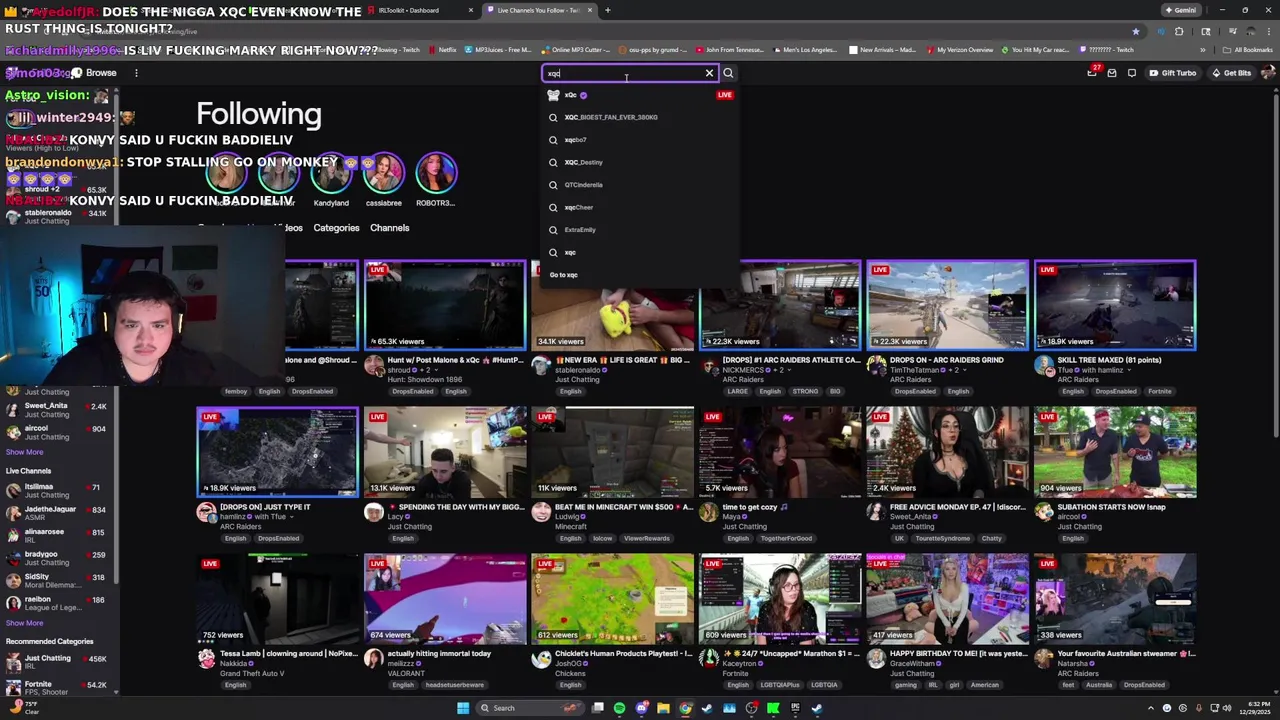1280x720 pixels.
Task: Click the Gift Turbo button
Action: click(1172, 73)
